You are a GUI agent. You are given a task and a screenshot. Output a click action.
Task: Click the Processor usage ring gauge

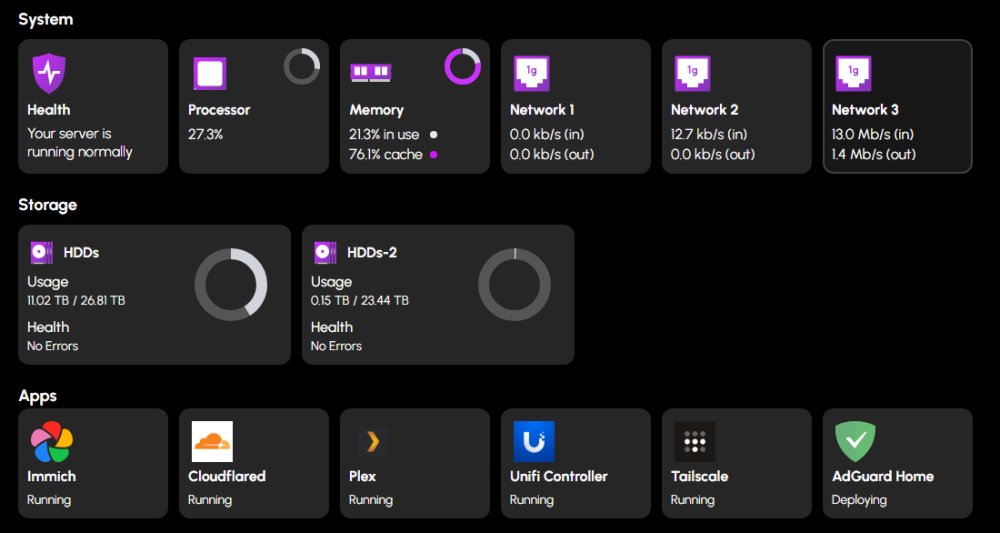click(302, 67)
